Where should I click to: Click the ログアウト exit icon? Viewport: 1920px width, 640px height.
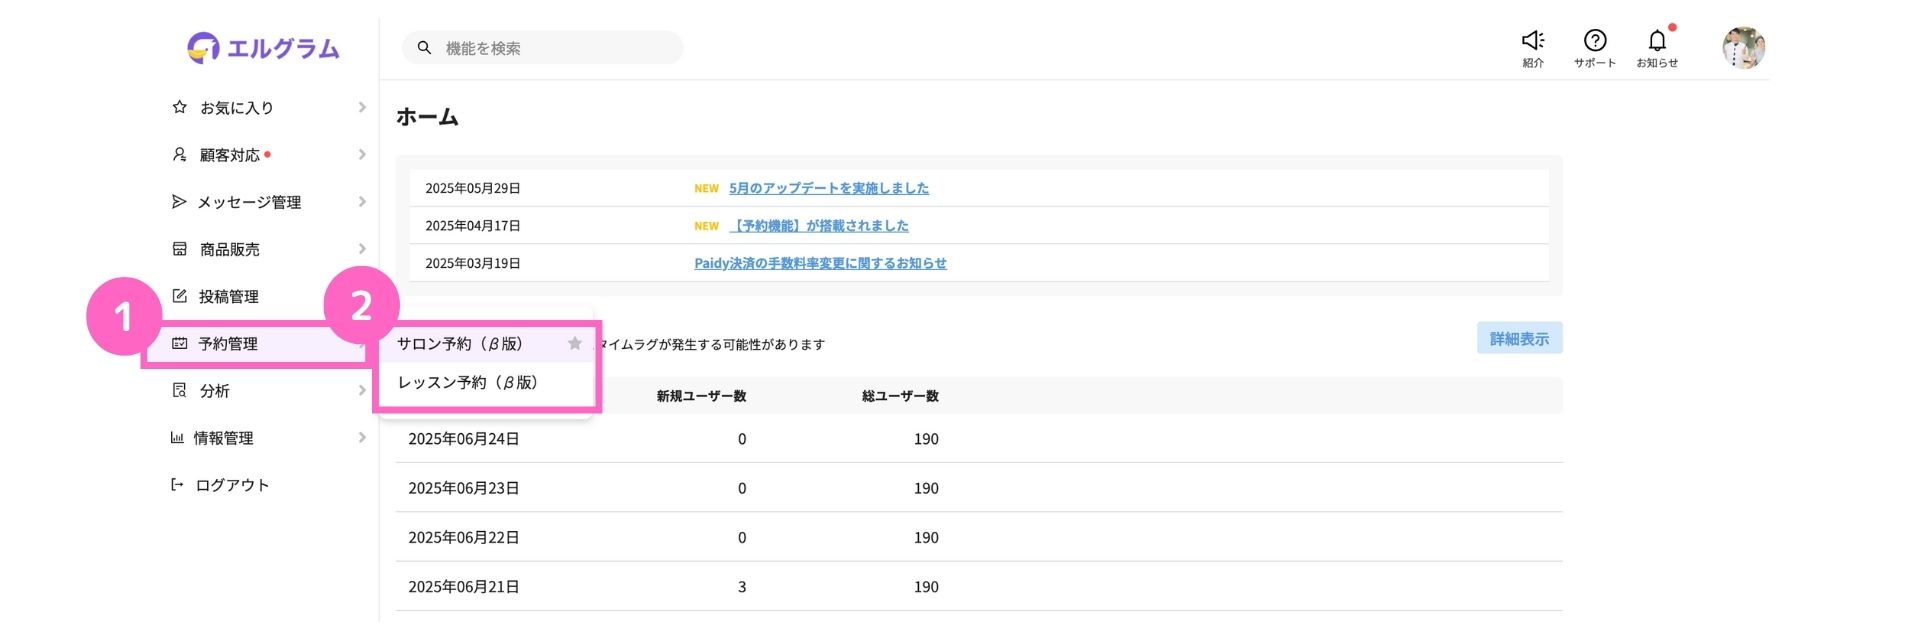point(177,484)
